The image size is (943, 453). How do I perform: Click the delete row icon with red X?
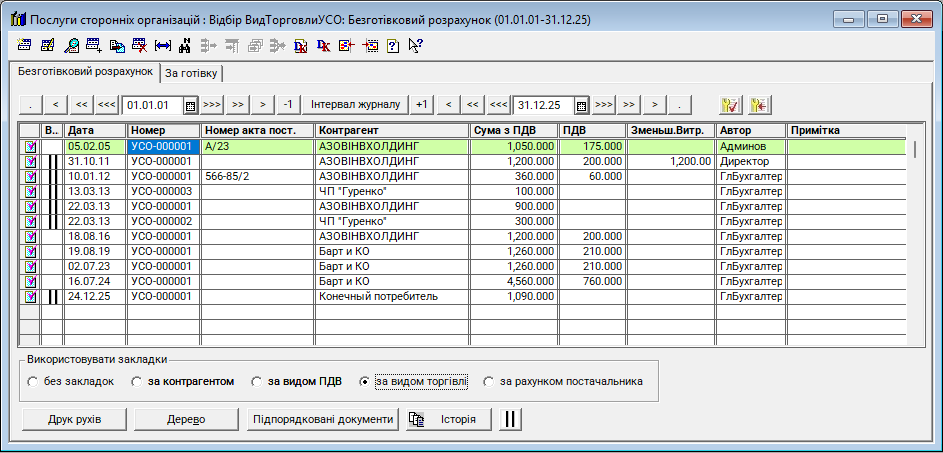[140, 45]
